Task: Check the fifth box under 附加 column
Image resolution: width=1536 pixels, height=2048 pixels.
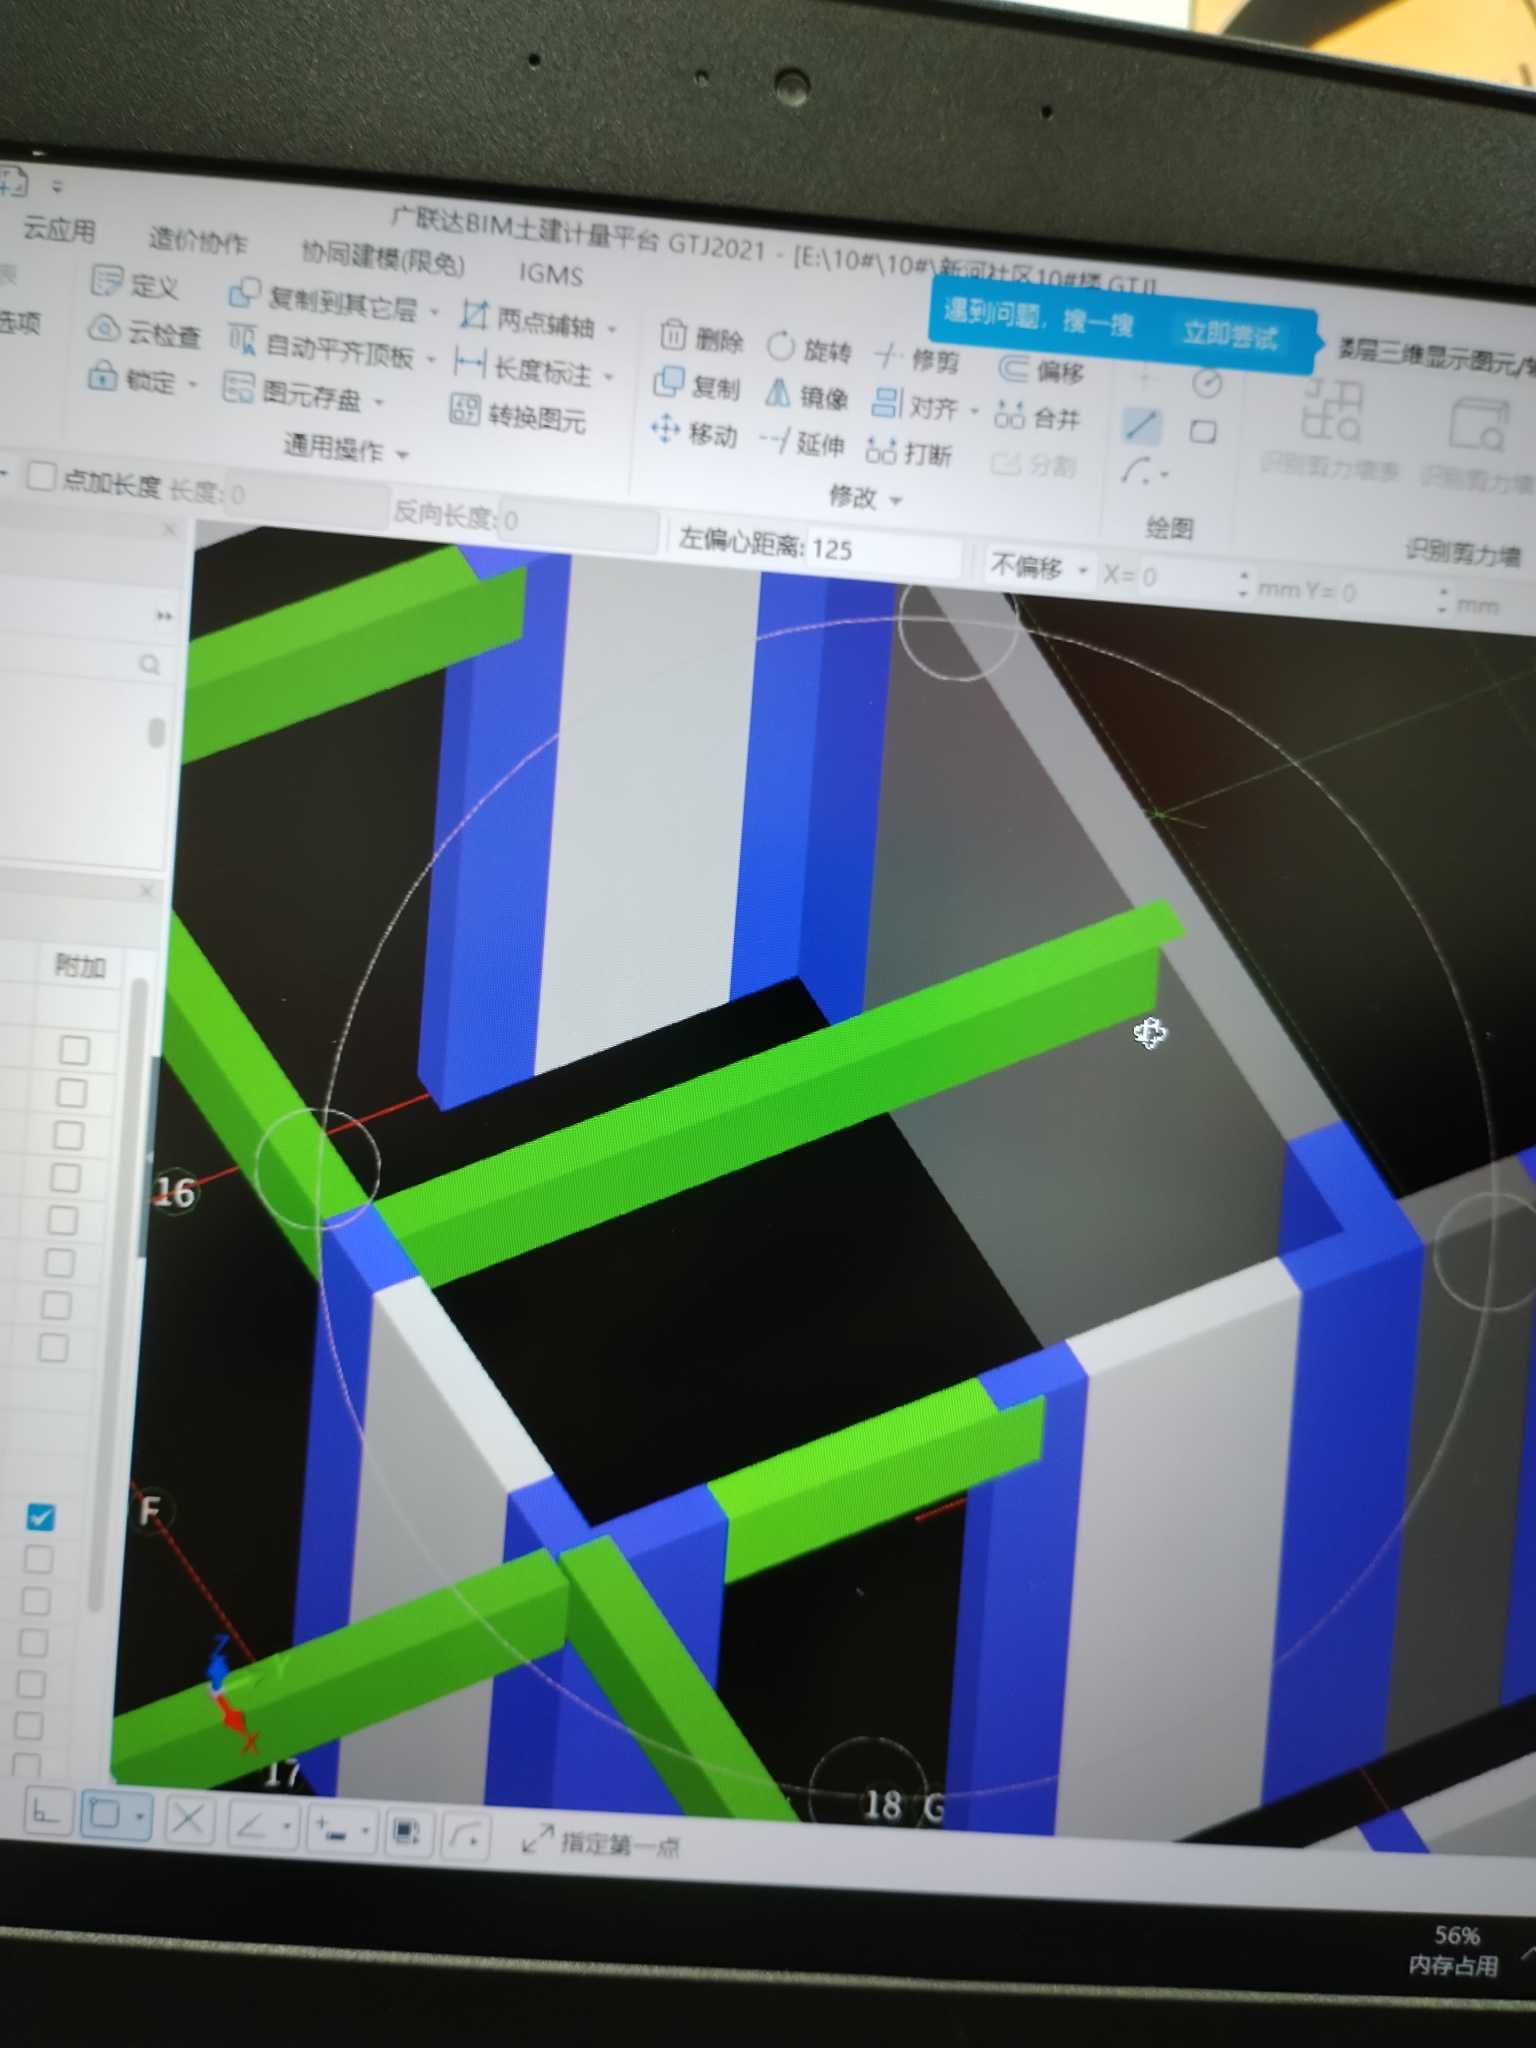Action: pyautogui.click(x=63, y=1220)
